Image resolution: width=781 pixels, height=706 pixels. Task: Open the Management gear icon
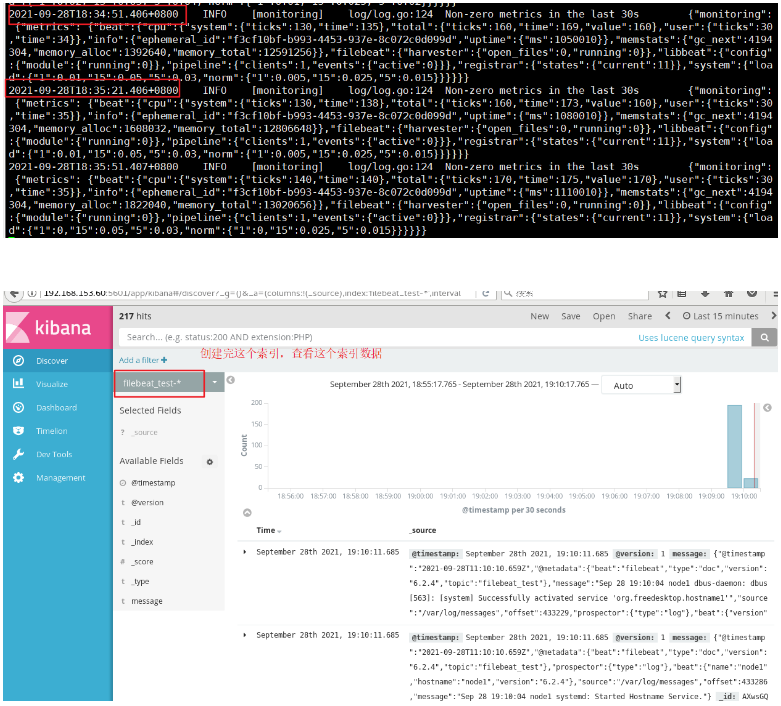pos(18,477)
